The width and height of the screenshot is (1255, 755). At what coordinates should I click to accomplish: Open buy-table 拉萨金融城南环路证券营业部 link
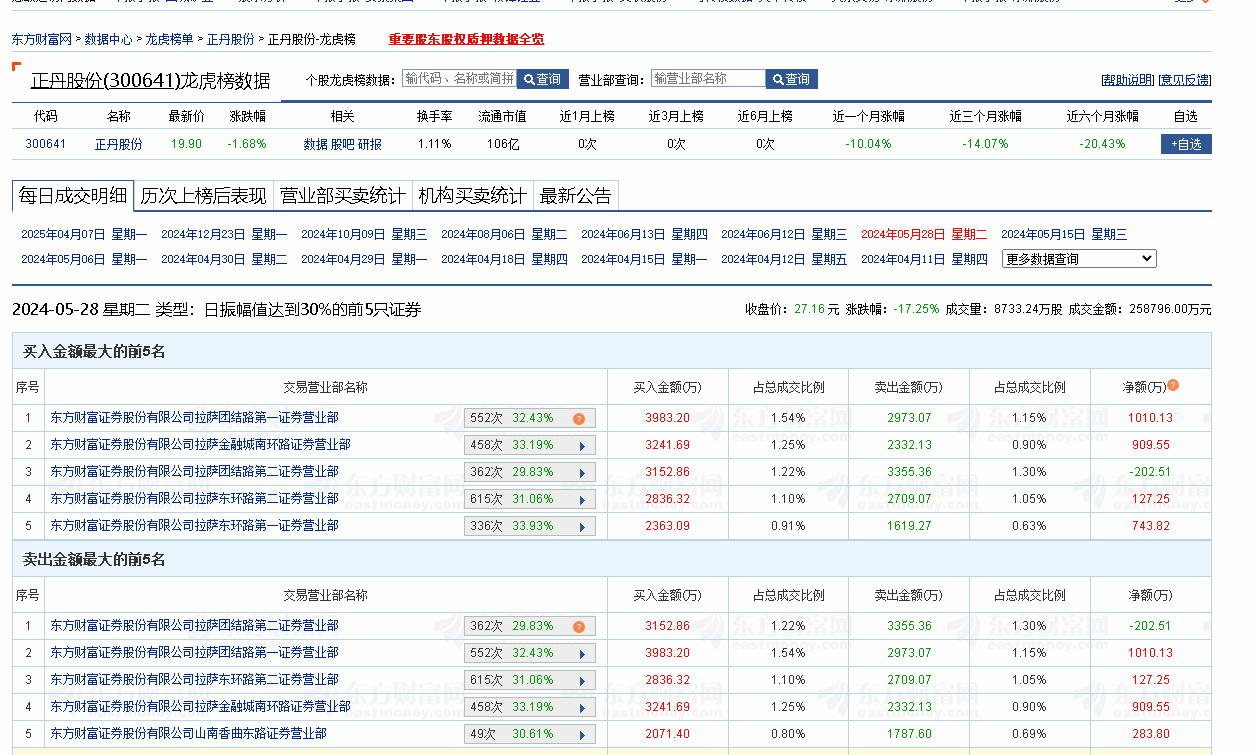coord(200,444)
